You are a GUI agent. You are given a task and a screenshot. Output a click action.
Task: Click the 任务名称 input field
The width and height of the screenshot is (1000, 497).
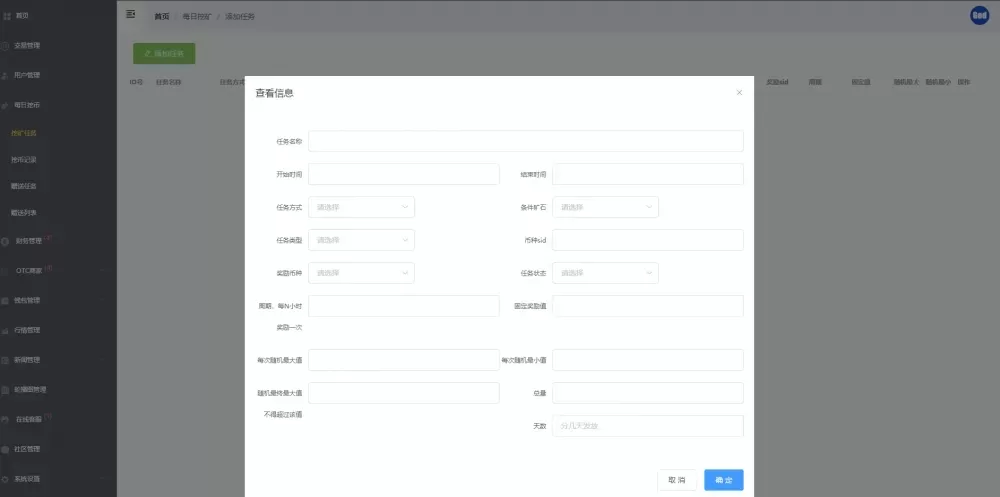tap(525, 141)
